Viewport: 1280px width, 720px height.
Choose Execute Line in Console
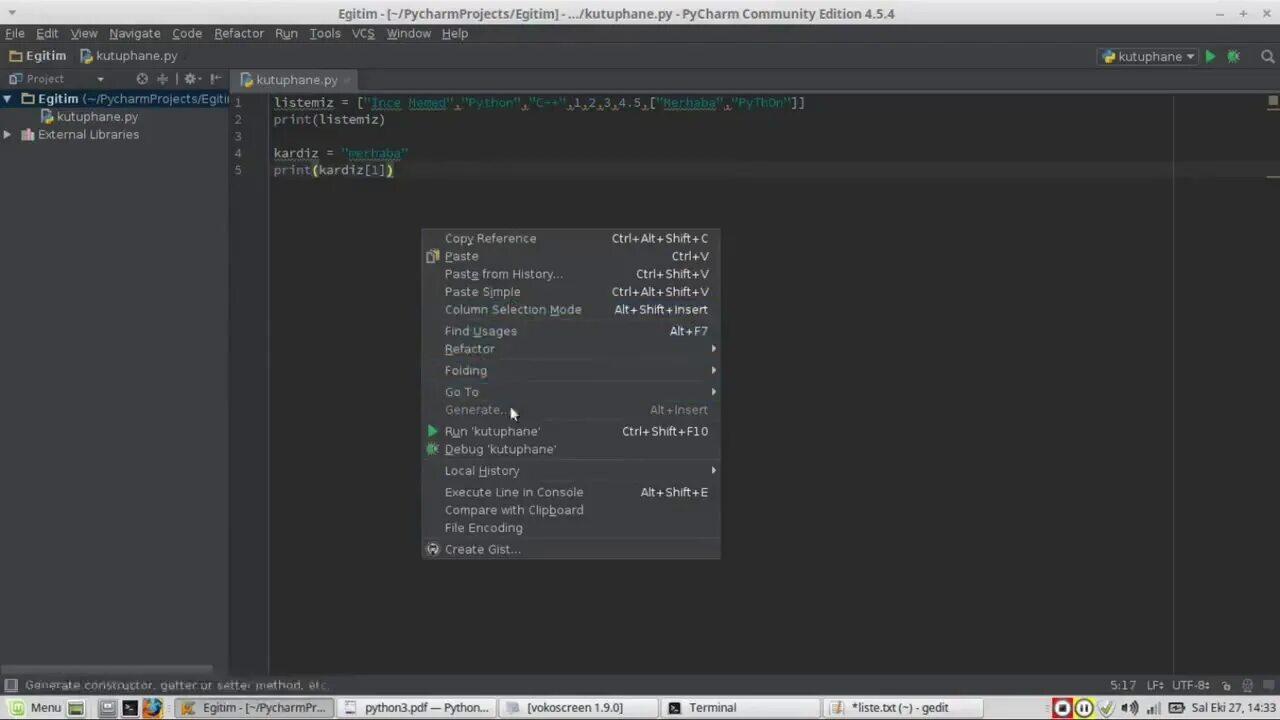[570, 492]
